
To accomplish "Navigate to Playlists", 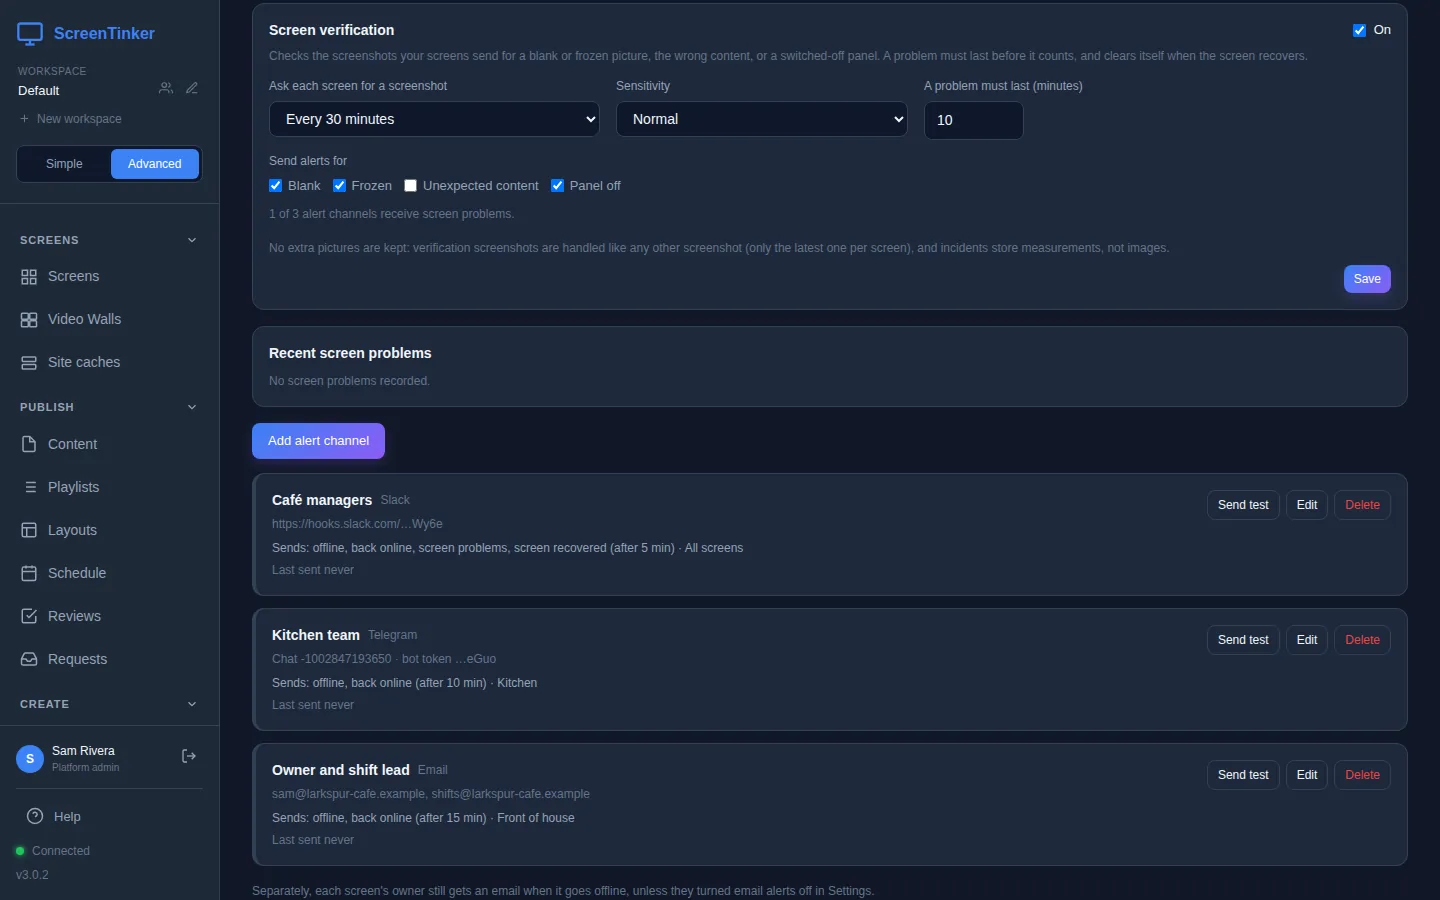I will coord(109,487).
